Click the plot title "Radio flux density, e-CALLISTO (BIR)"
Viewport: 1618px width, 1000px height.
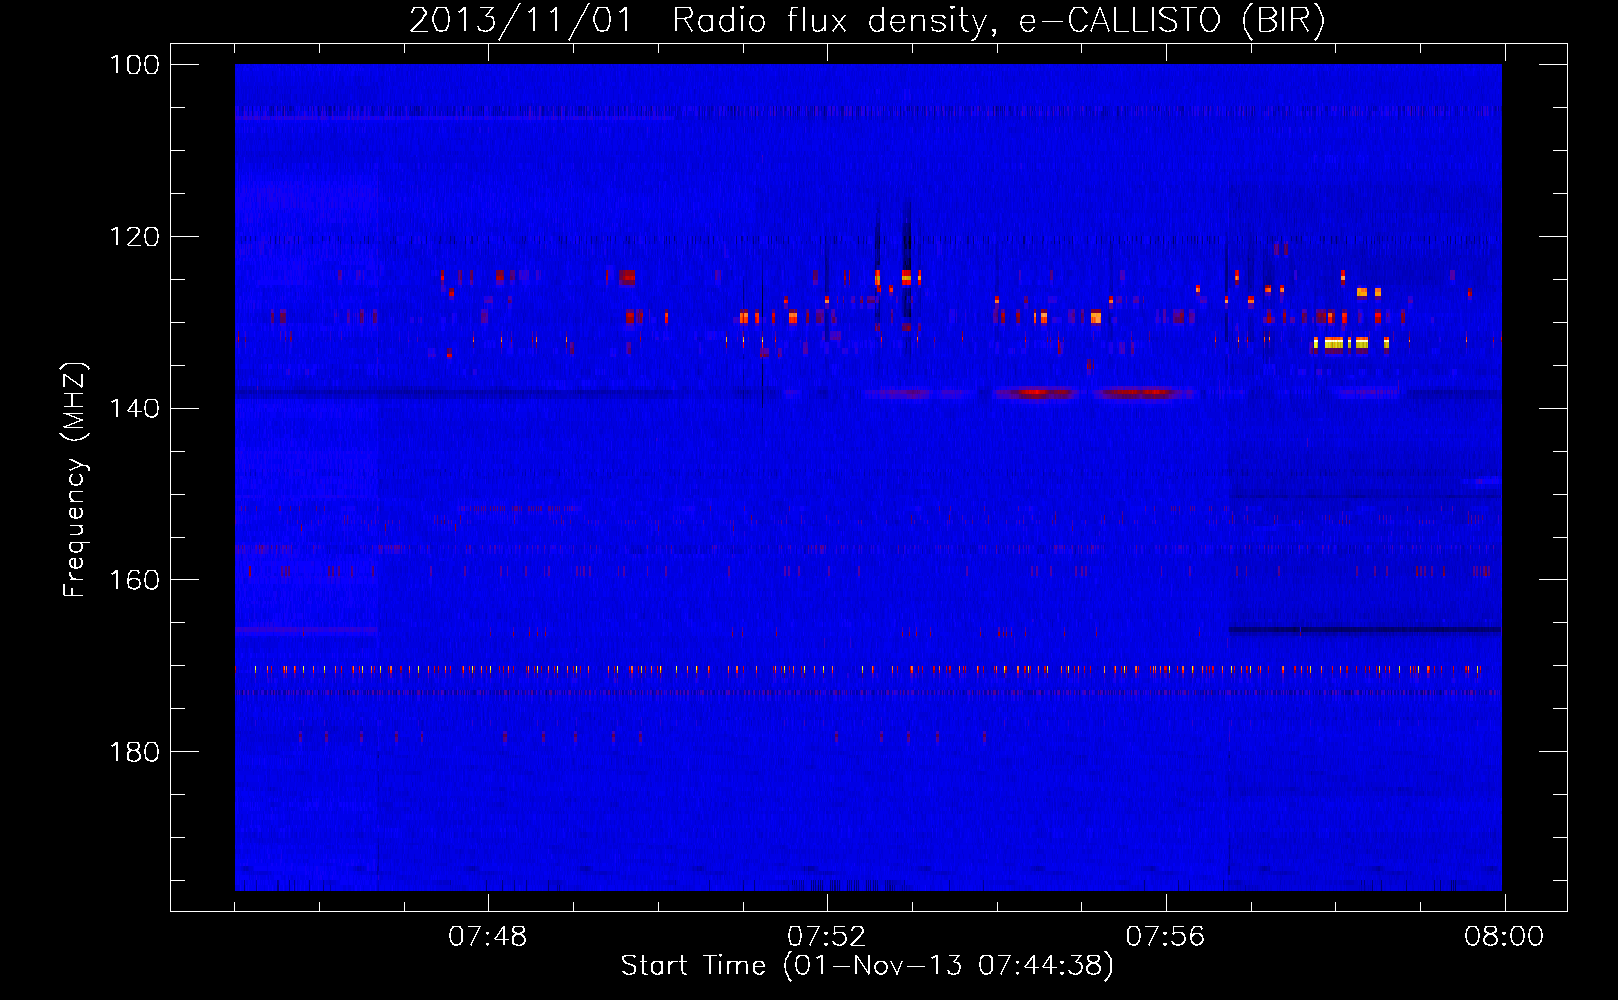point(998,20)
